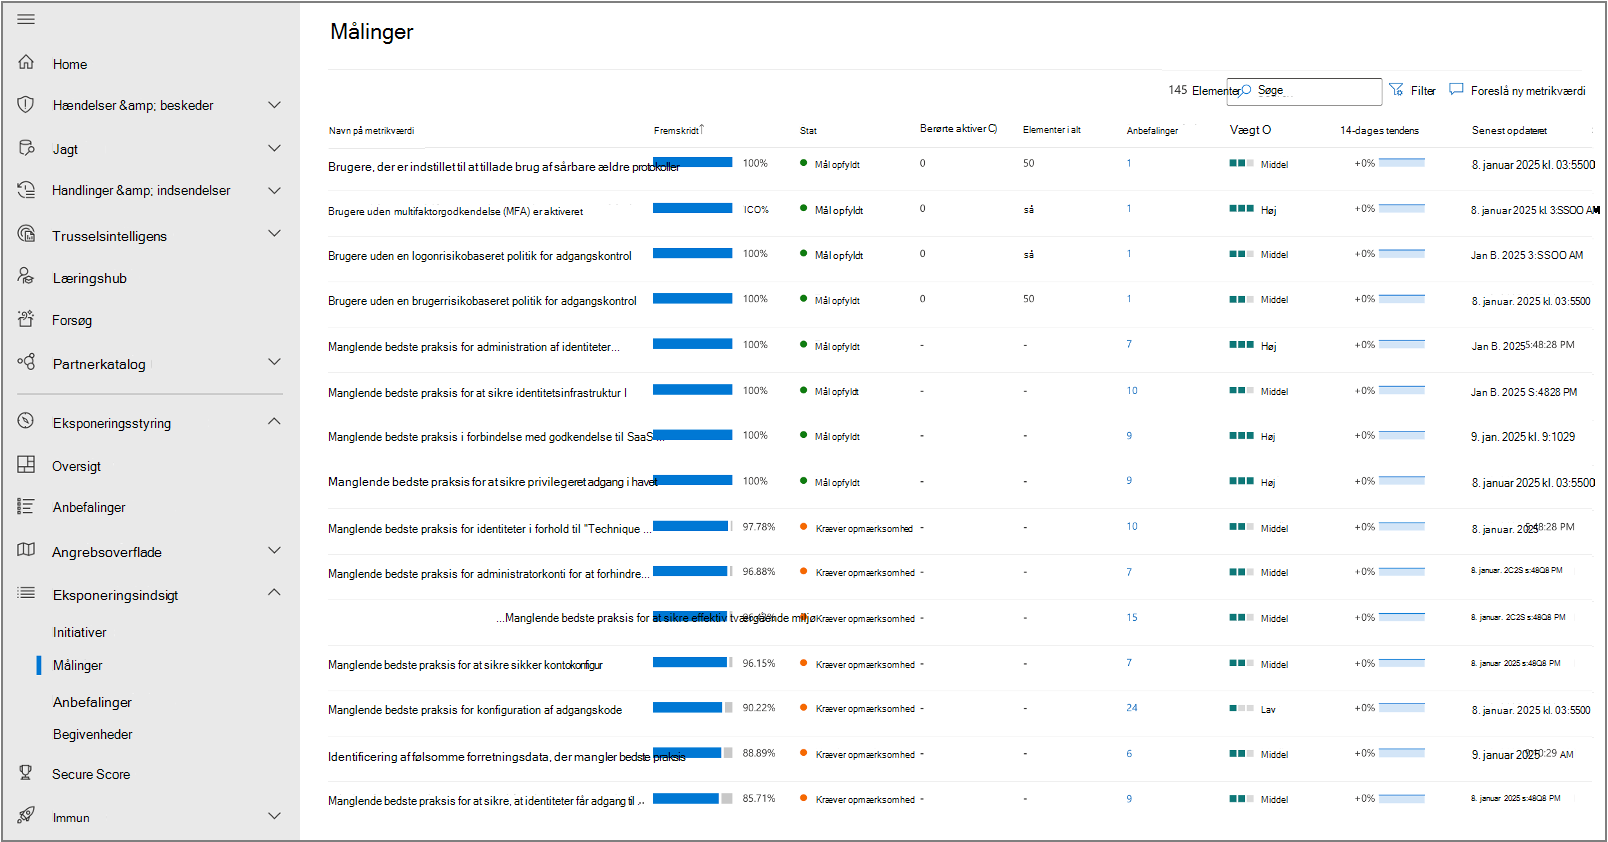Click the 14-dages tendens column header
The height and width of the screenshot is (842, 1608).
tap(1379, 131)
